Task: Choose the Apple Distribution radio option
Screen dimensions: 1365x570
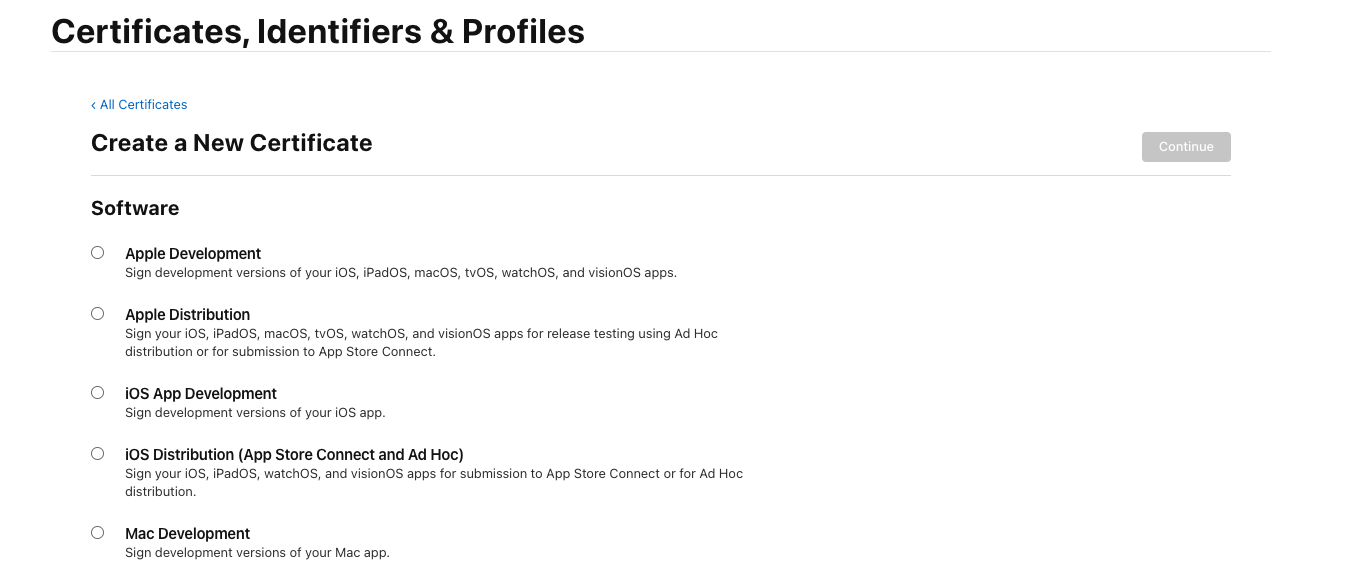Action: point(97,313)
